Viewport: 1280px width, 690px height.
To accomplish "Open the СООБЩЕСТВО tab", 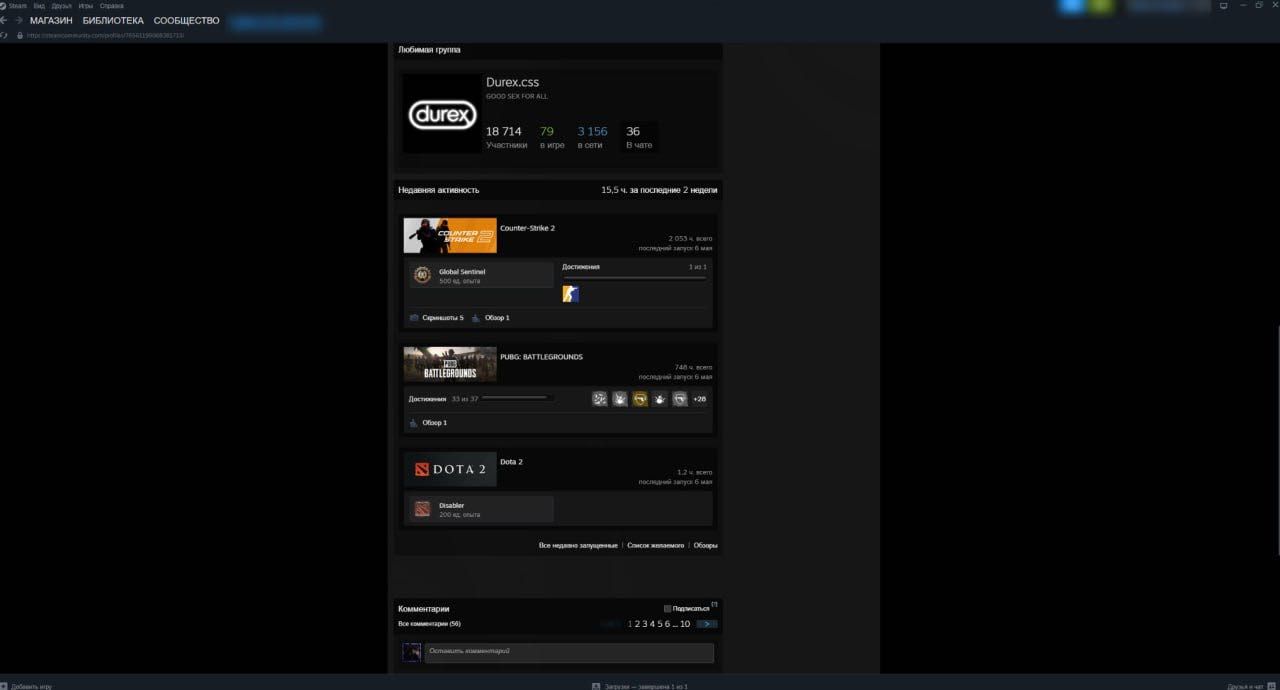I will 187,21.
